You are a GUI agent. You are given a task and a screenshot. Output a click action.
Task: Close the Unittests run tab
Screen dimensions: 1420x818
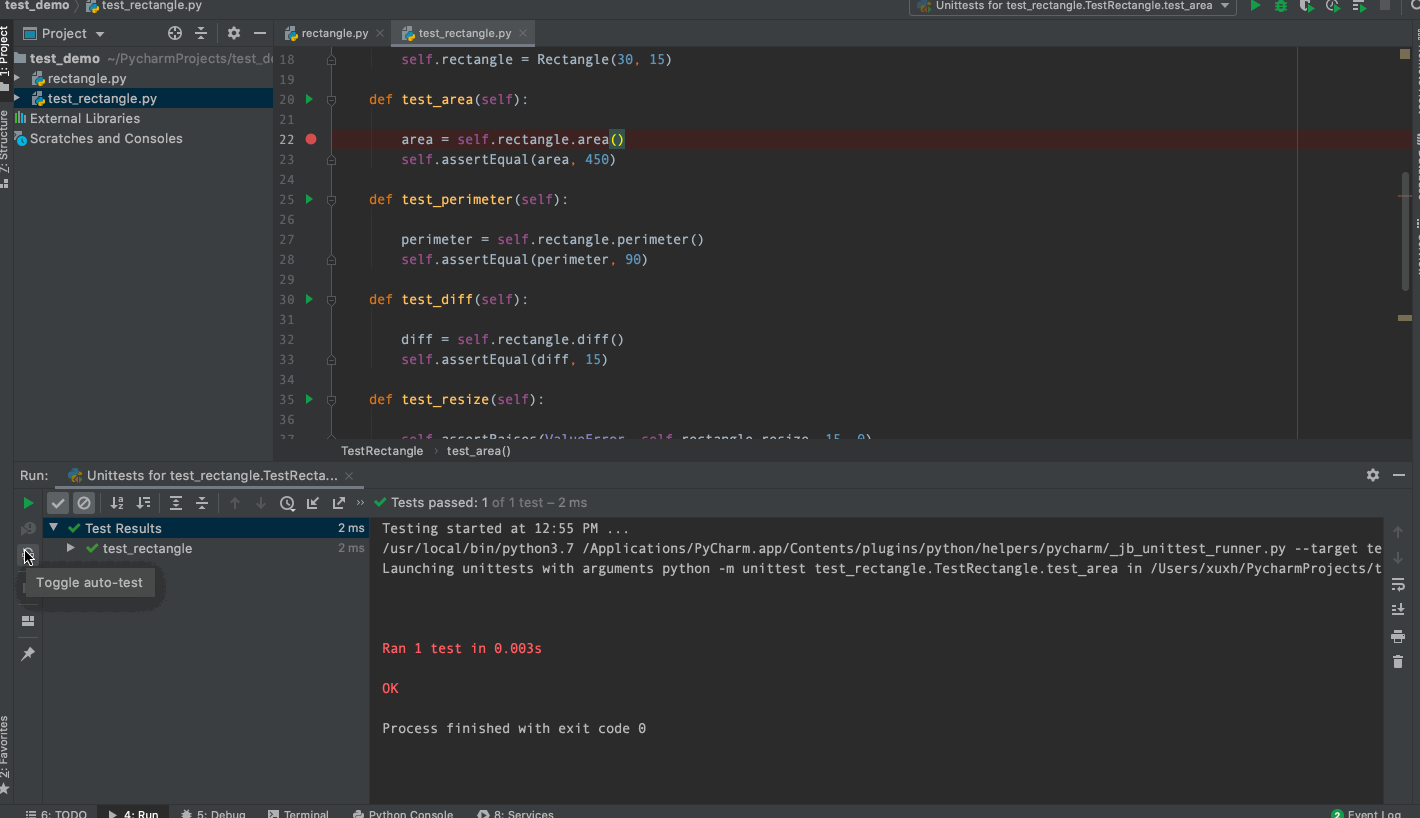tap(348, 476)
